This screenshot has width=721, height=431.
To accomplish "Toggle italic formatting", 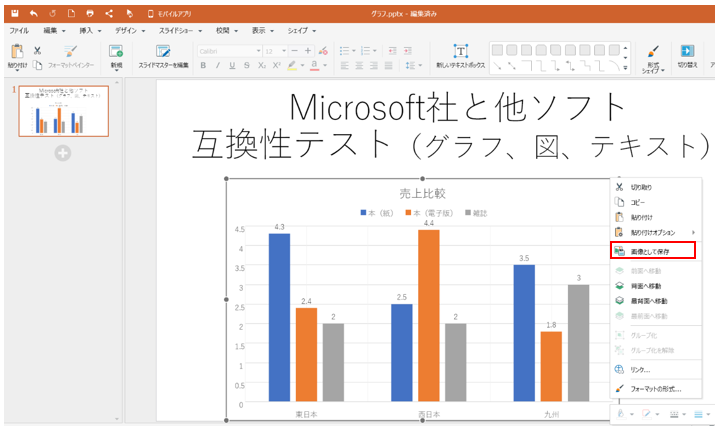I will 218,66.
